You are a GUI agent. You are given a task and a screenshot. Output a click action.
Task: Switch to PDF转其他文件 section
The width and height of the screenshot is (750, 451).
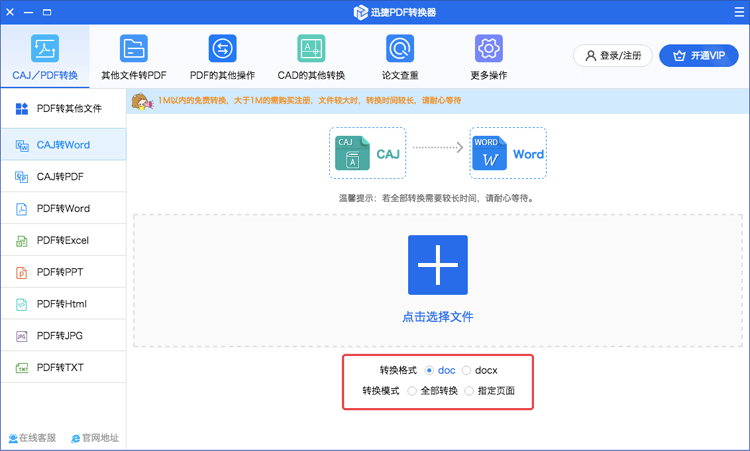(x=64, y=109)
